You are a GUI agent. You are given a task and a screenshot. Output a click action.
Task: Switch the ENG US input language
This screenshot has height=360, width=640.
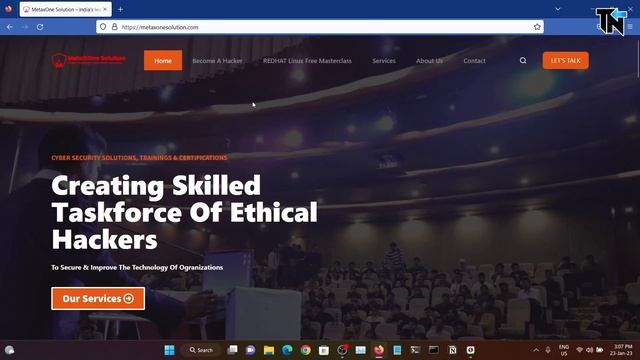(564, 350)
